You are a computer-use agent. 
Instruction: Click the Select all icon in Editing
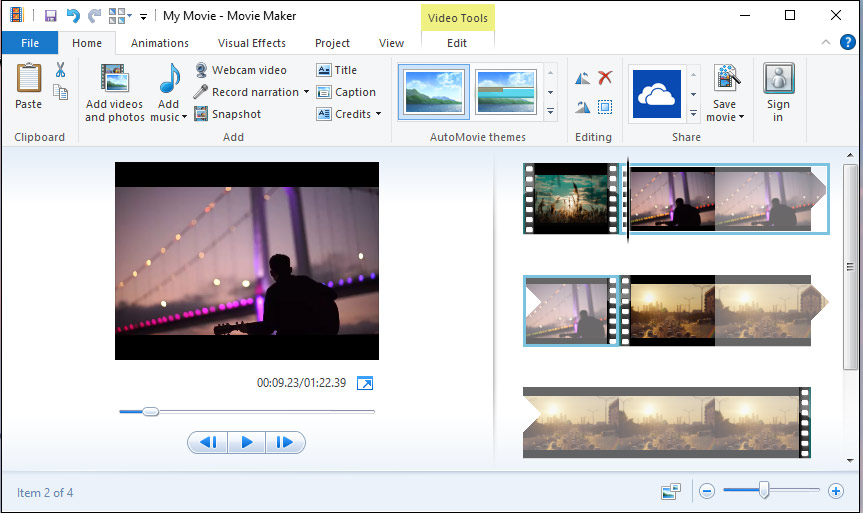pyautogui.click(x=605, y=107)
